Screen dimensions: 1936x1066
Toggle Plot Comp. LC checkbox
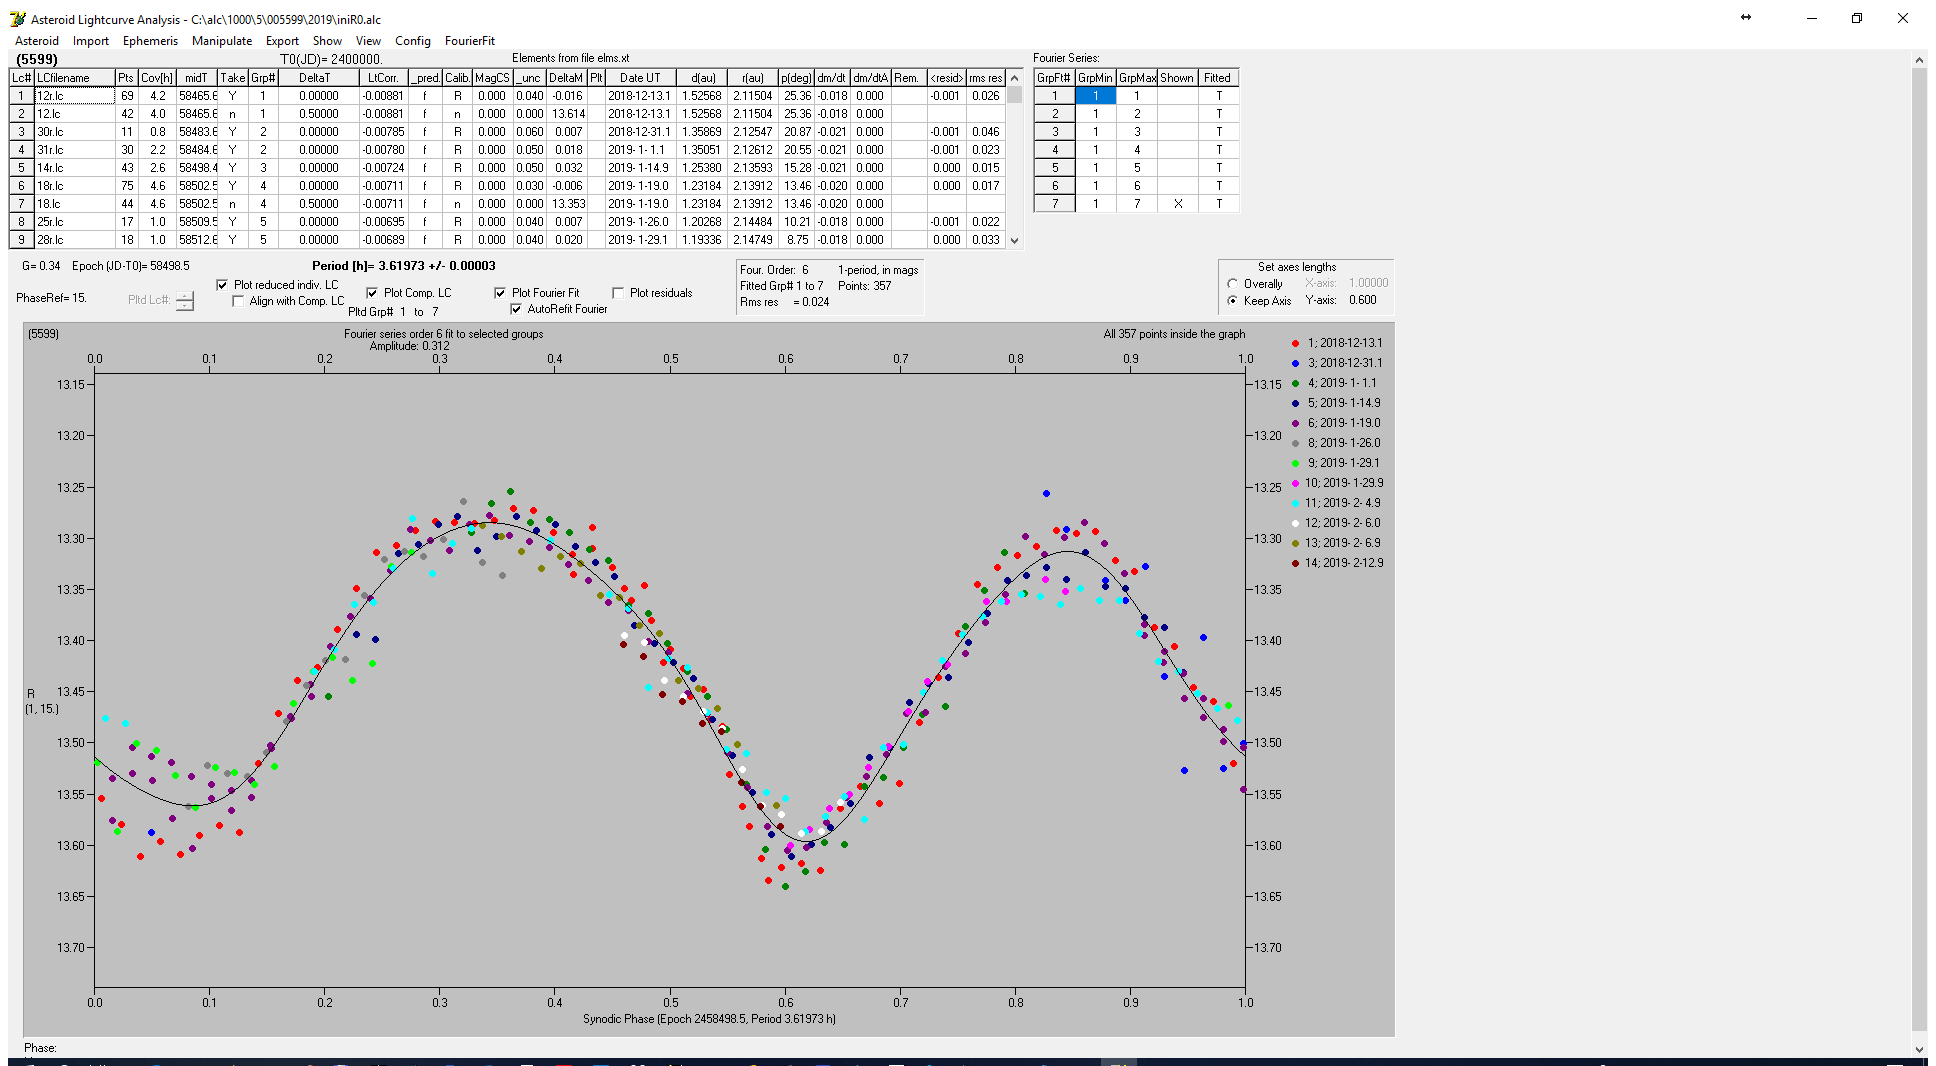372,293
